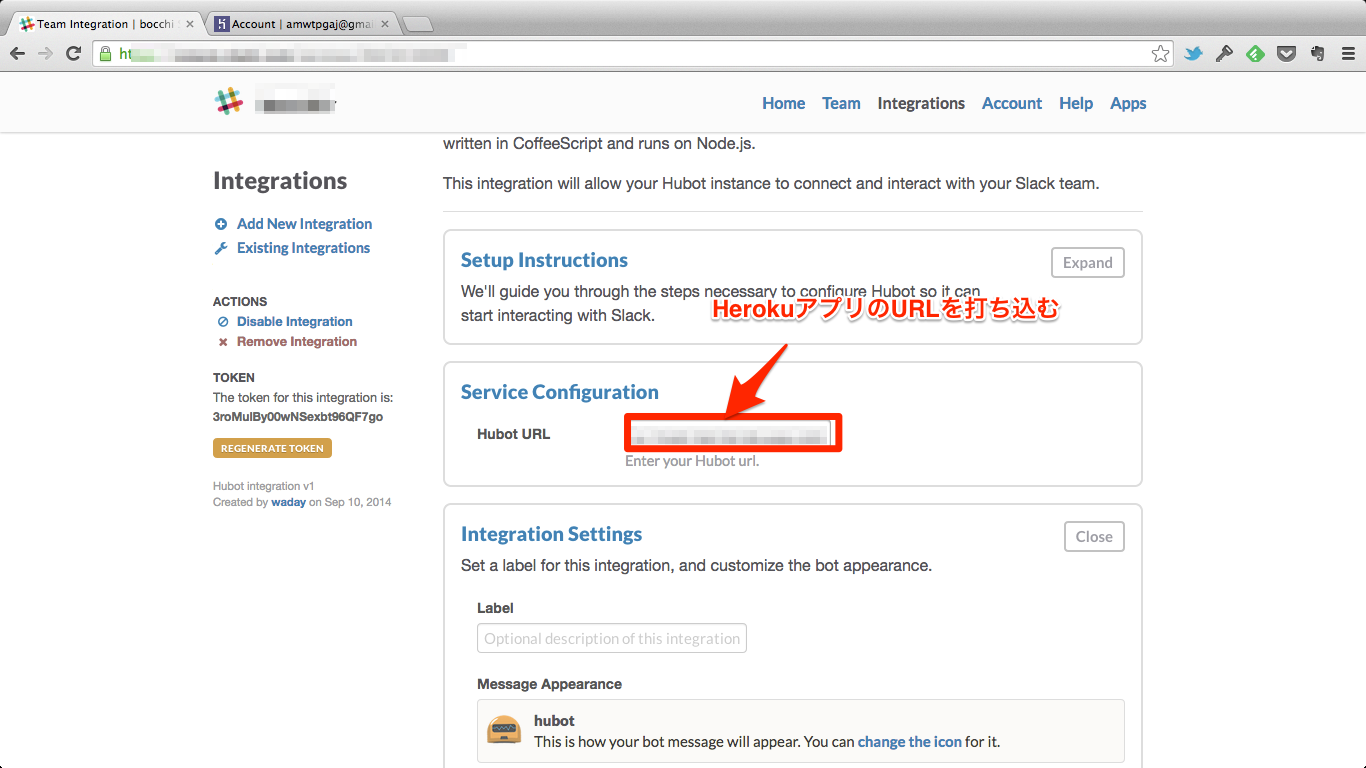Click the Disable Integration action
Screen dimensions: 1366x768
pyautogui.click(x=295, y=322)
